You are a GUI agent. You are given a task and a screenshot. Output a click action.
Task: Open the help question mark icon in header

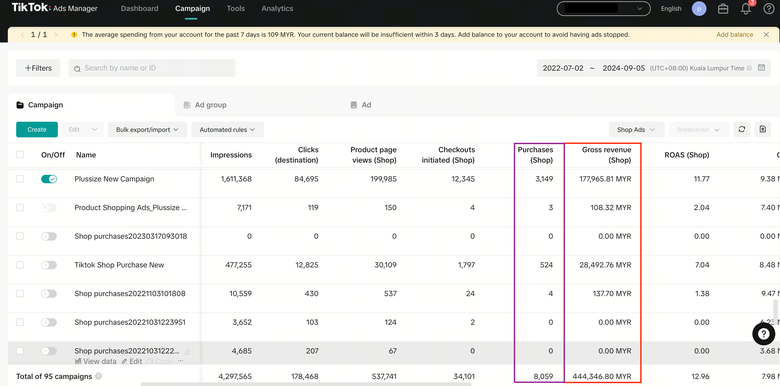click(x=769, y=9)
